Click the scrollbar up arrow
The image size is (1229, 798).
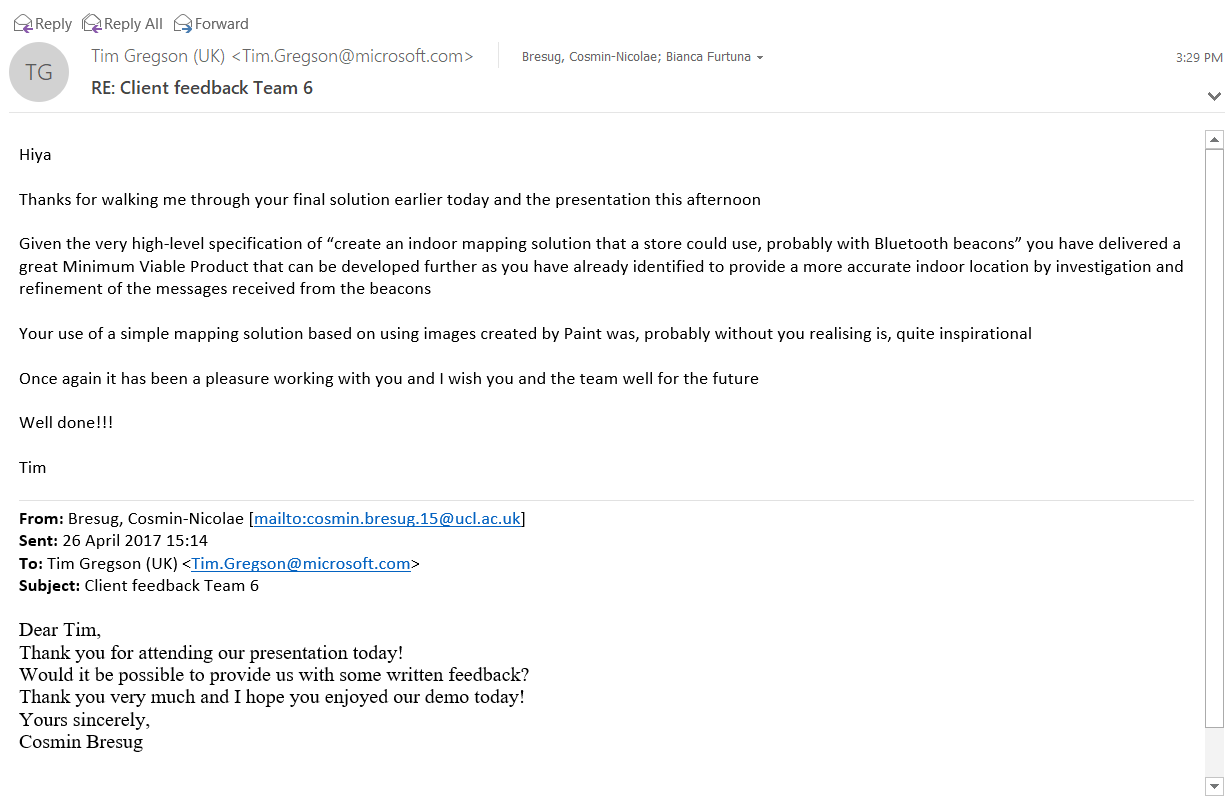pos(1214,140)
